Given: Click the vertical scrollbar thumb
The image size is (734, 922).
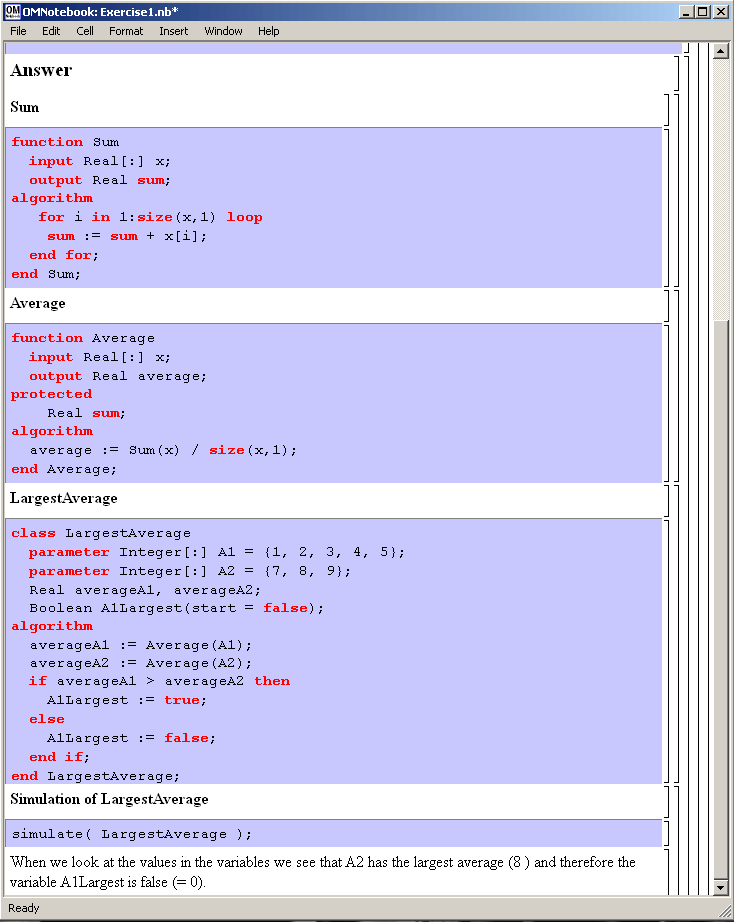Looking at the screenshot, I should pyautogui.click(x=720, y=600).
